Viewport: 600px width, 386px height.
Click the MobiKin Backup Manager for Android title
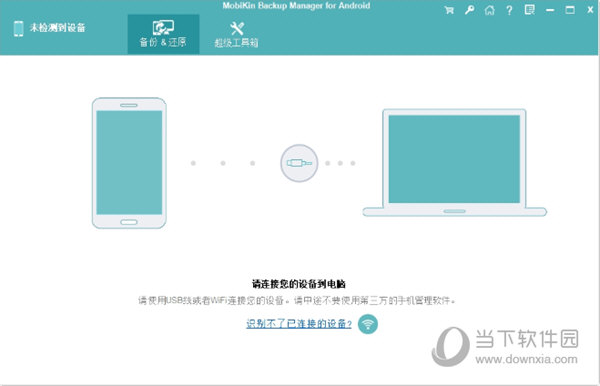coord(296,6)
